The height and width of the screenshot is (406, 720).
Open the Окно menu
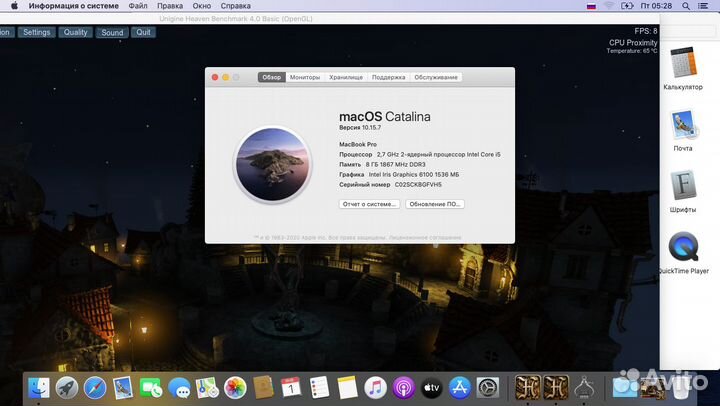tap(202, 6)
